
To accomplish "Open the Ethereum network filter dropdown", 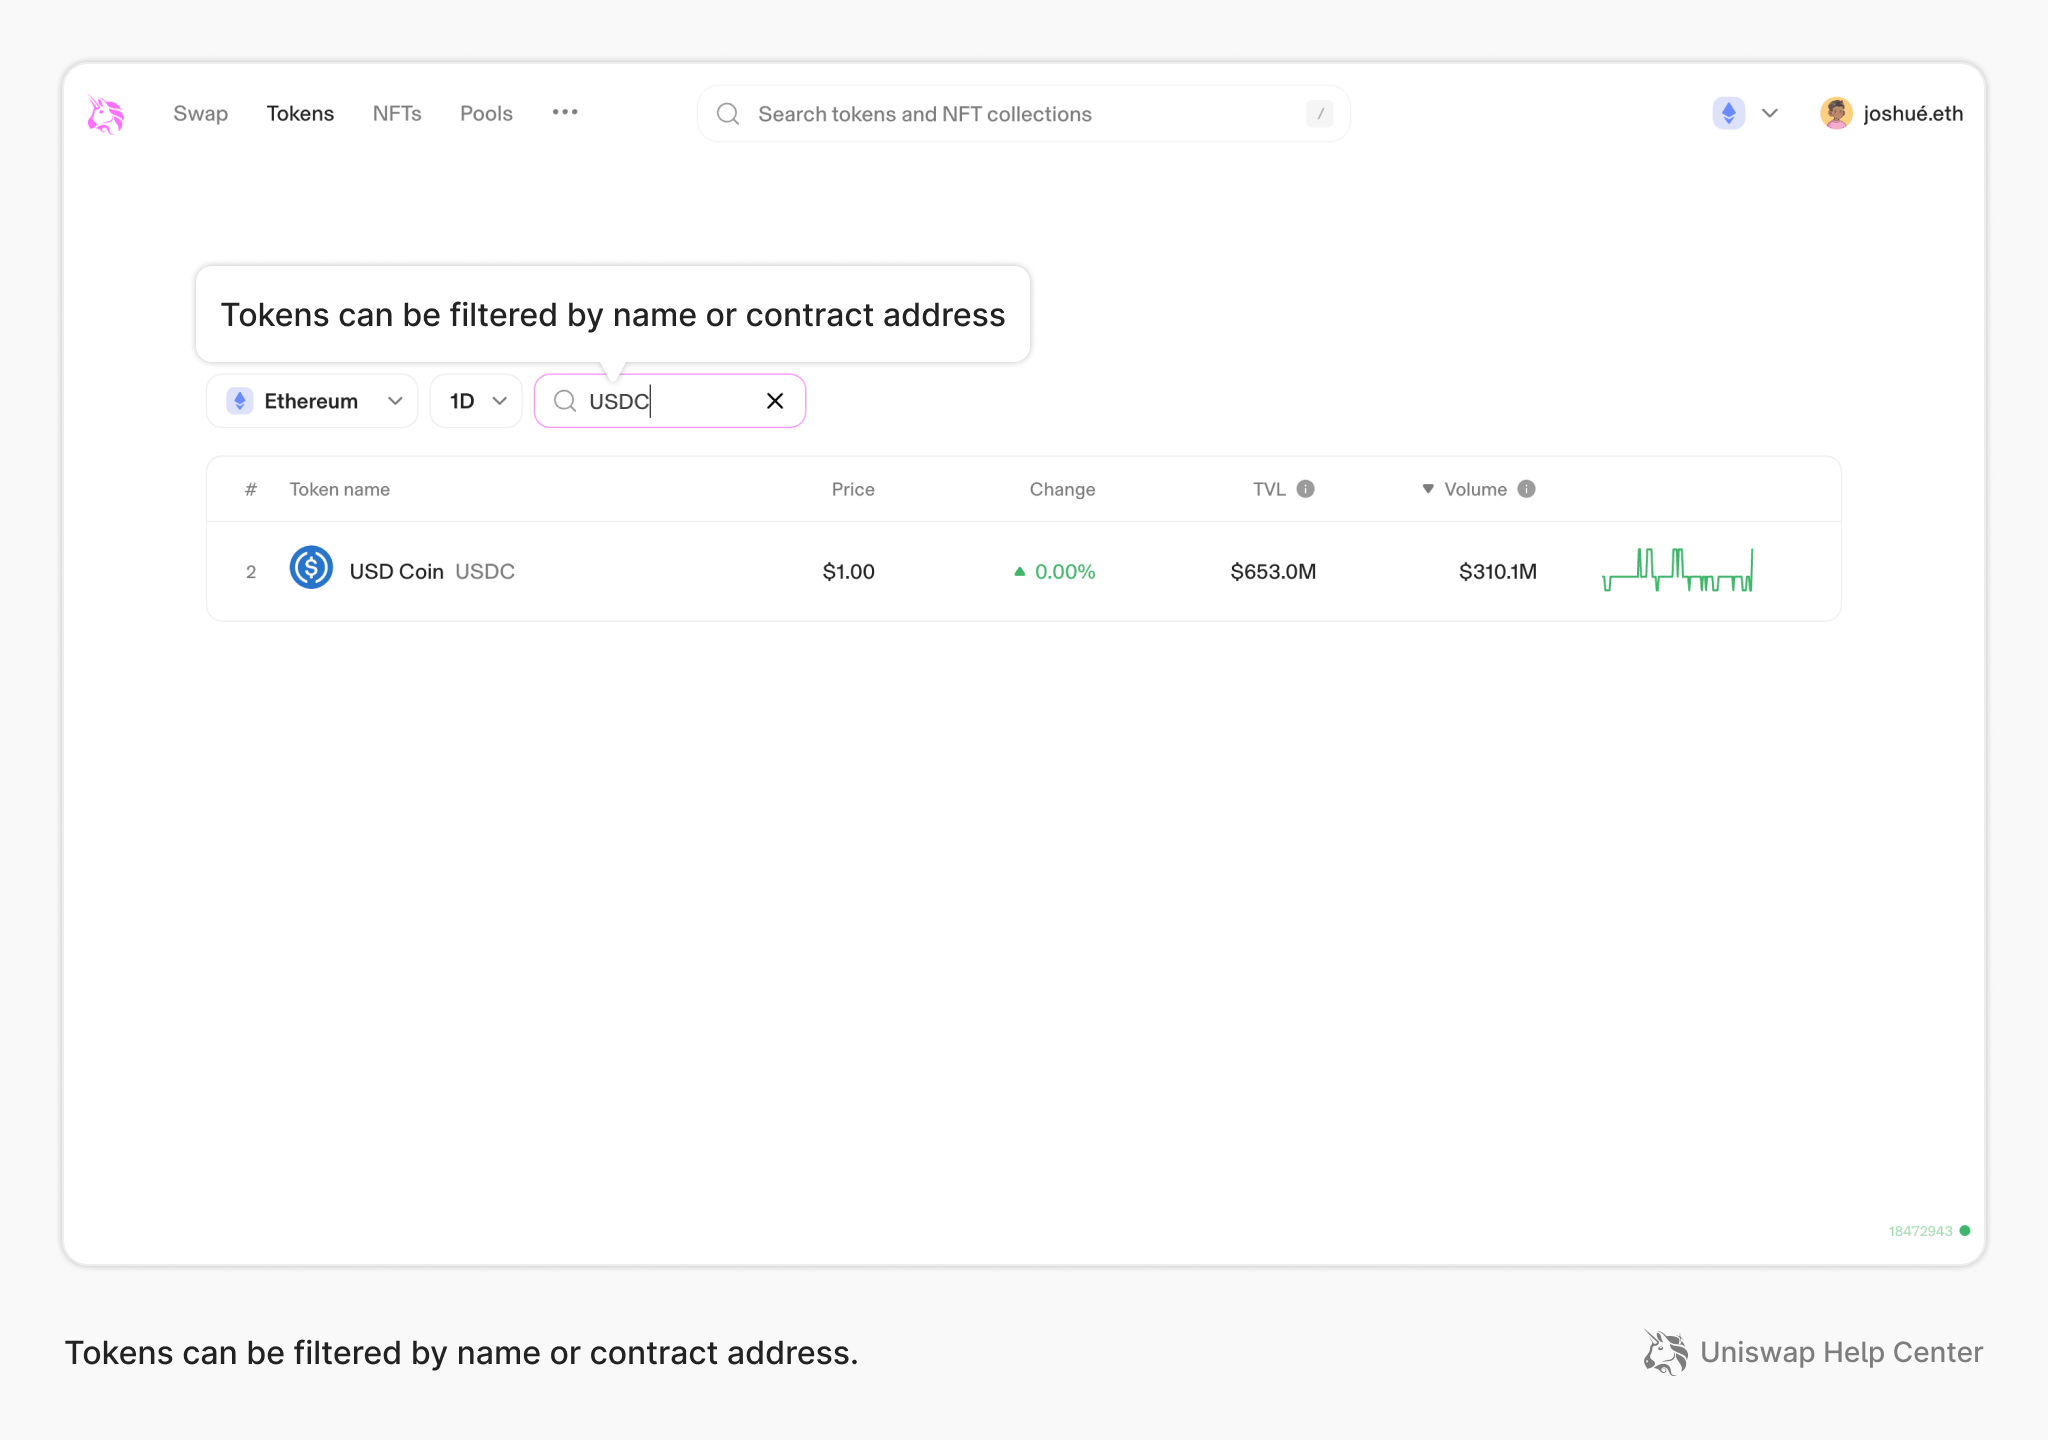I will click(x=312, y=401).
